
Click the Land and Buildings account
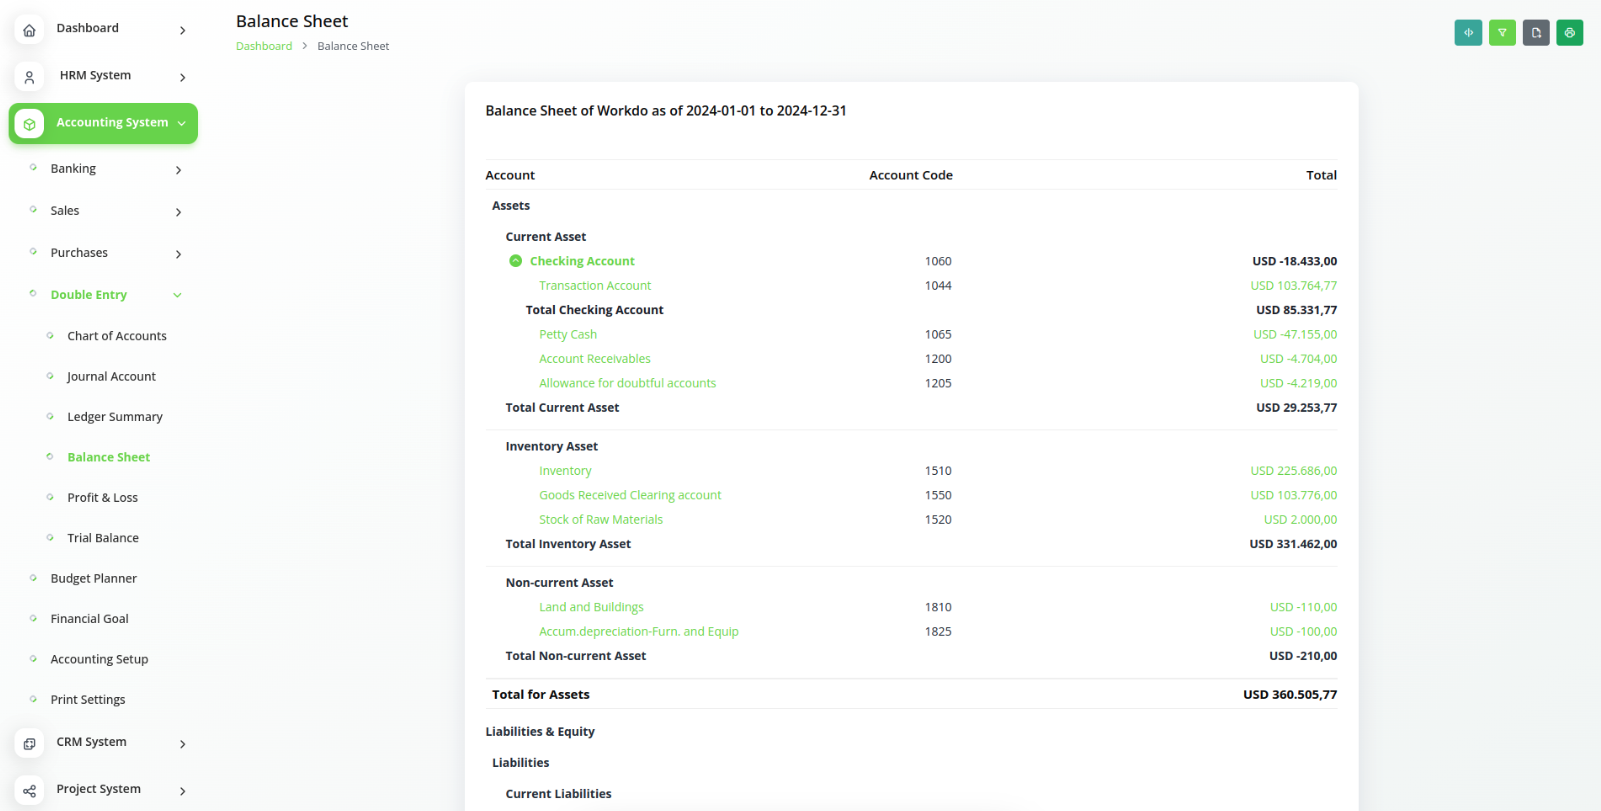pos(591,607)
